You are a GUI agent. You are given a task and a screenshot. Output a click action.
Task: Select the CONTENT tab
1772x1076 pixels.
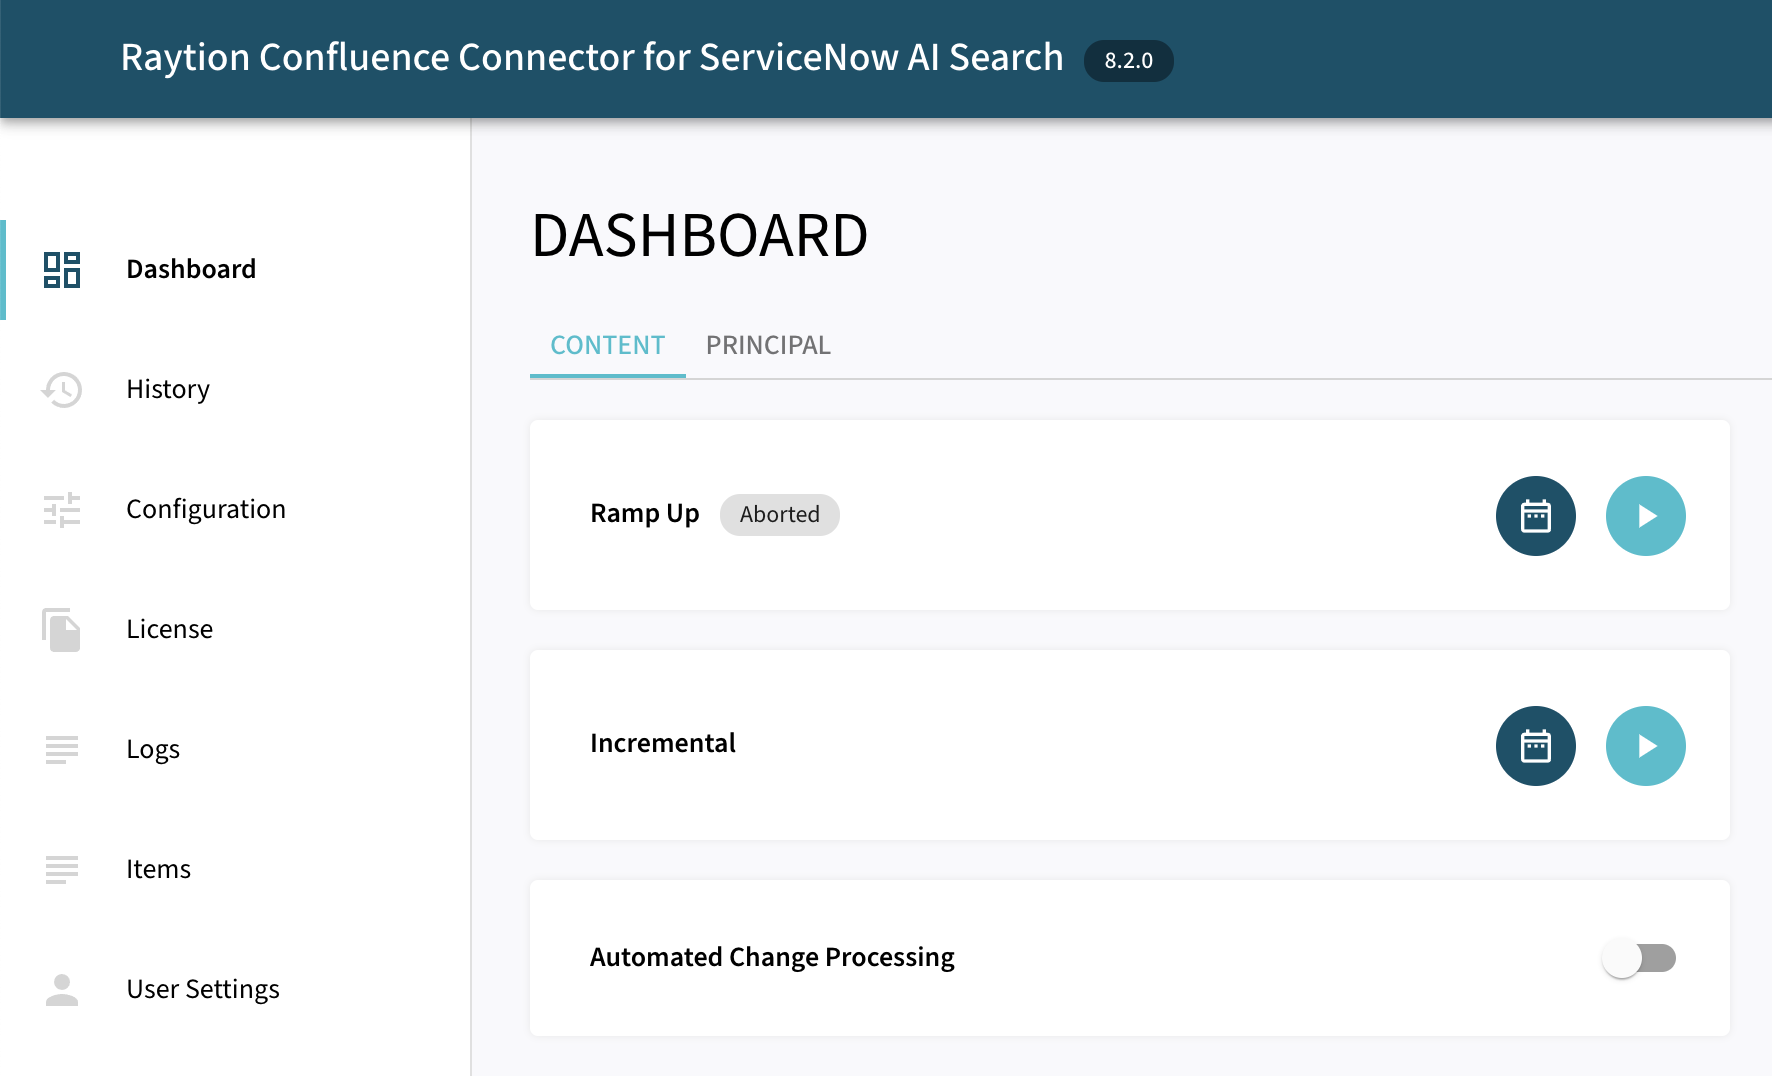click(607, 345)
